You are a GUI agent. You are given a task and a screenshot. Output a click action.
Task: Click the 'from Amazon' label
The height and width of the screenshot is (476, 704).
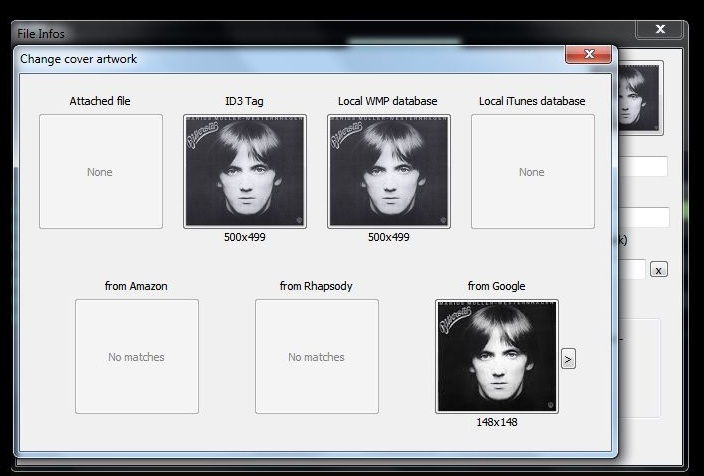click(136, 286)
